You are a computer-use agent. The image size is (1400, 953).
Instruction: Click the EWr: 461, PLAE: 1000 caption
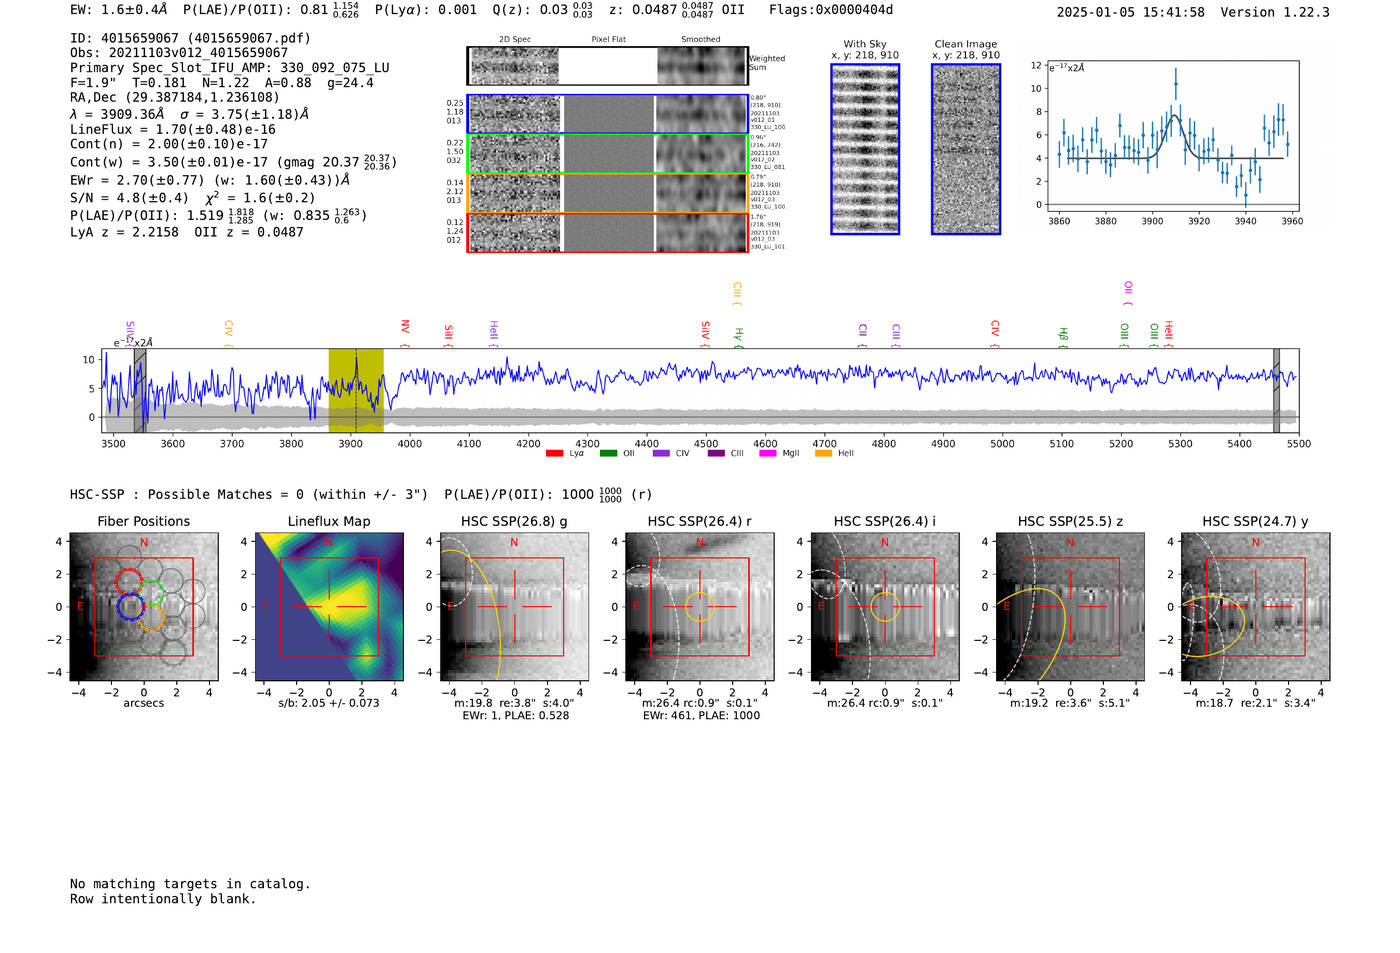(x=701, y=715)
